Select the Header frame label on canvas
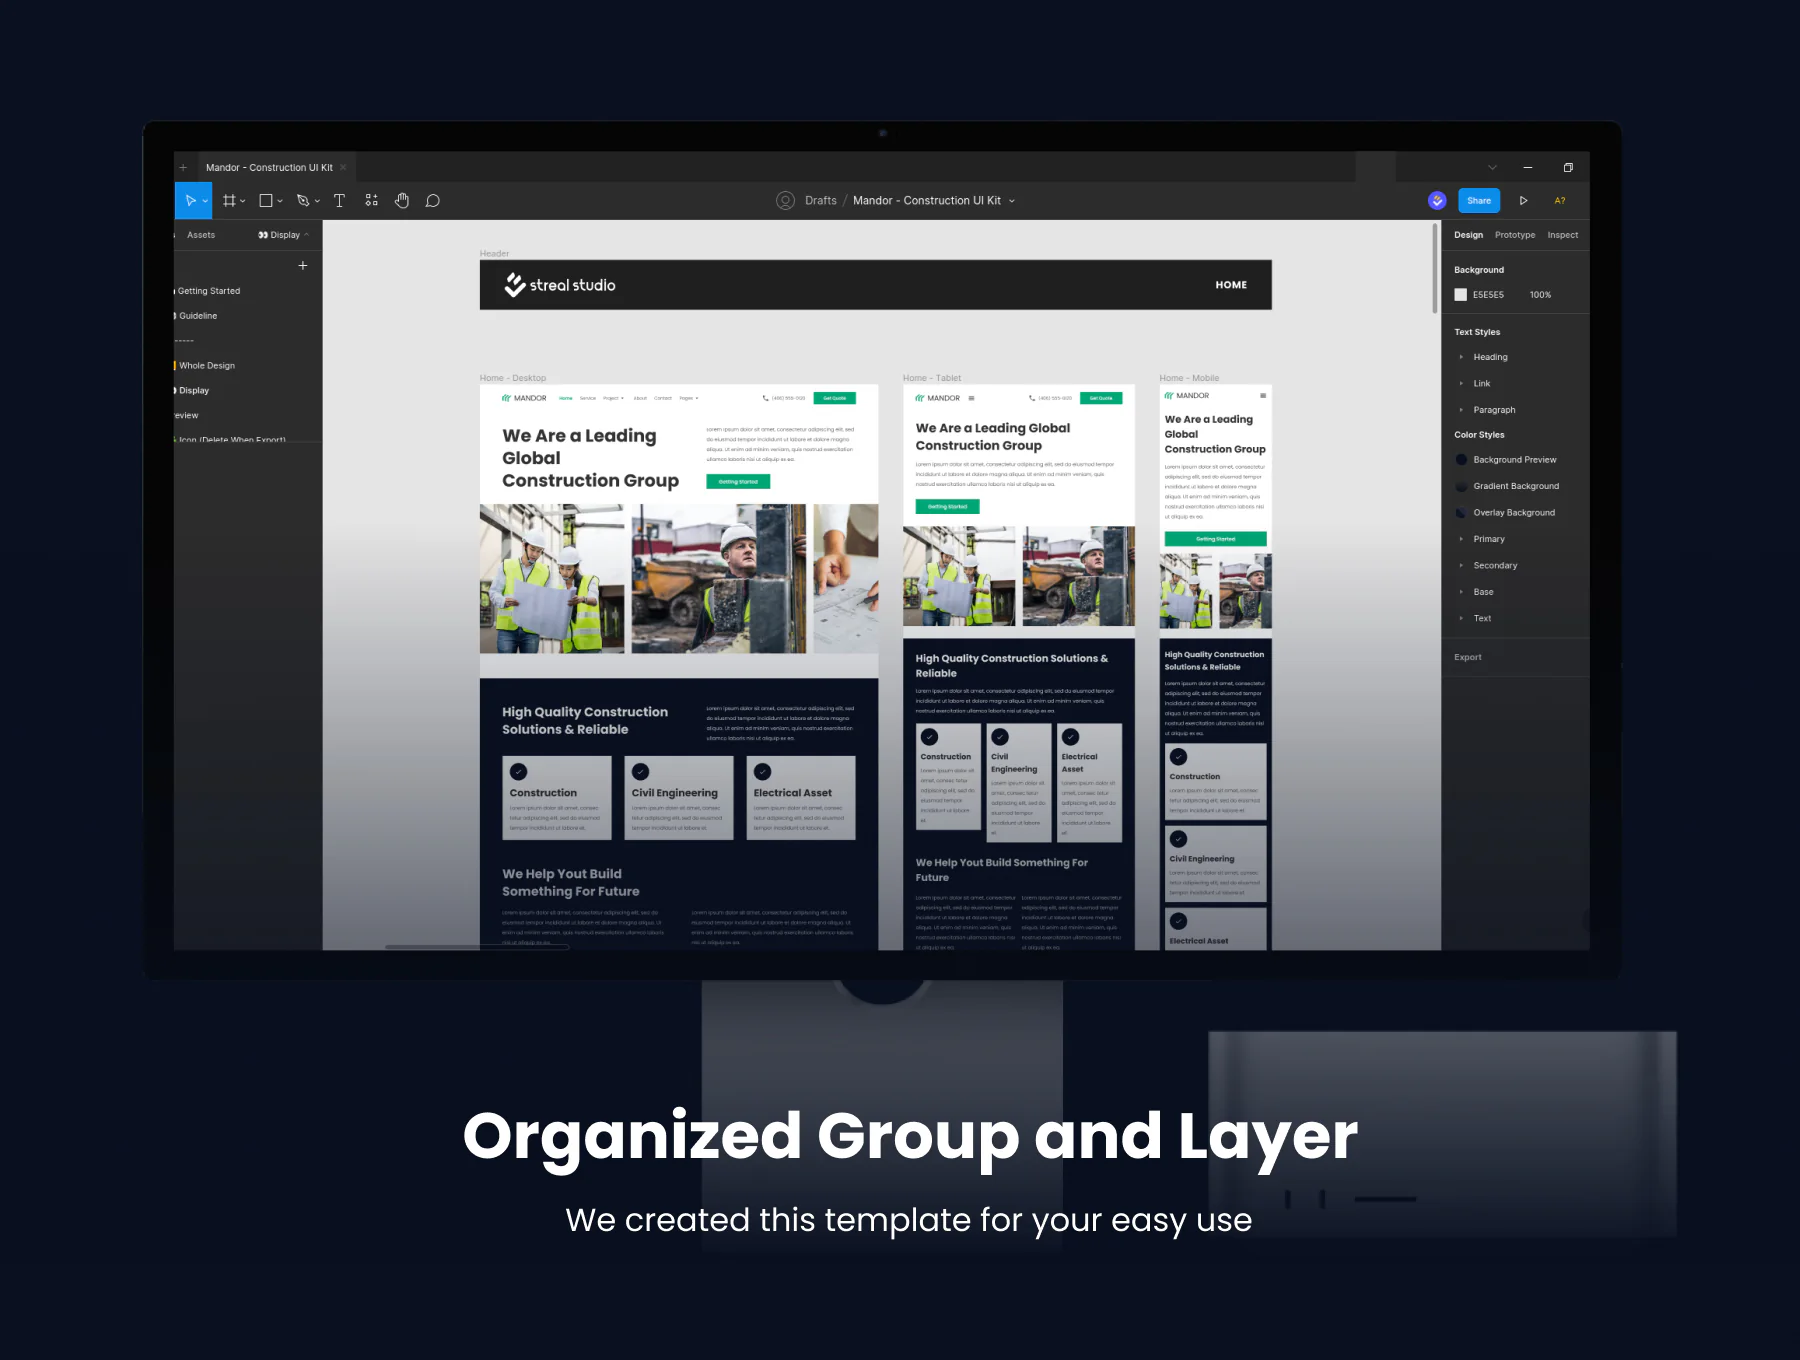This screenshot has width=1800, height=1360. [x=494, y=254]
